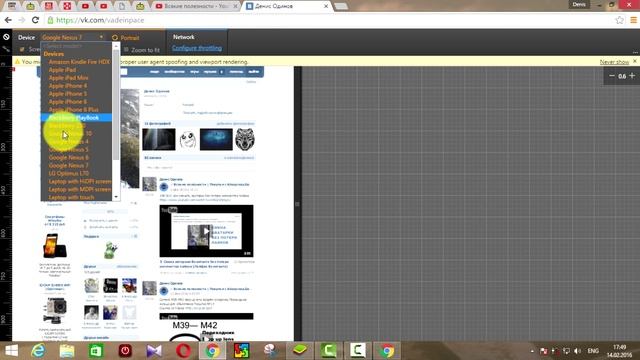The width and height of the screenshot is (640, 360).
Task: Toggle Zoom to fit checkbox
Action: click(x=126, y=49)
